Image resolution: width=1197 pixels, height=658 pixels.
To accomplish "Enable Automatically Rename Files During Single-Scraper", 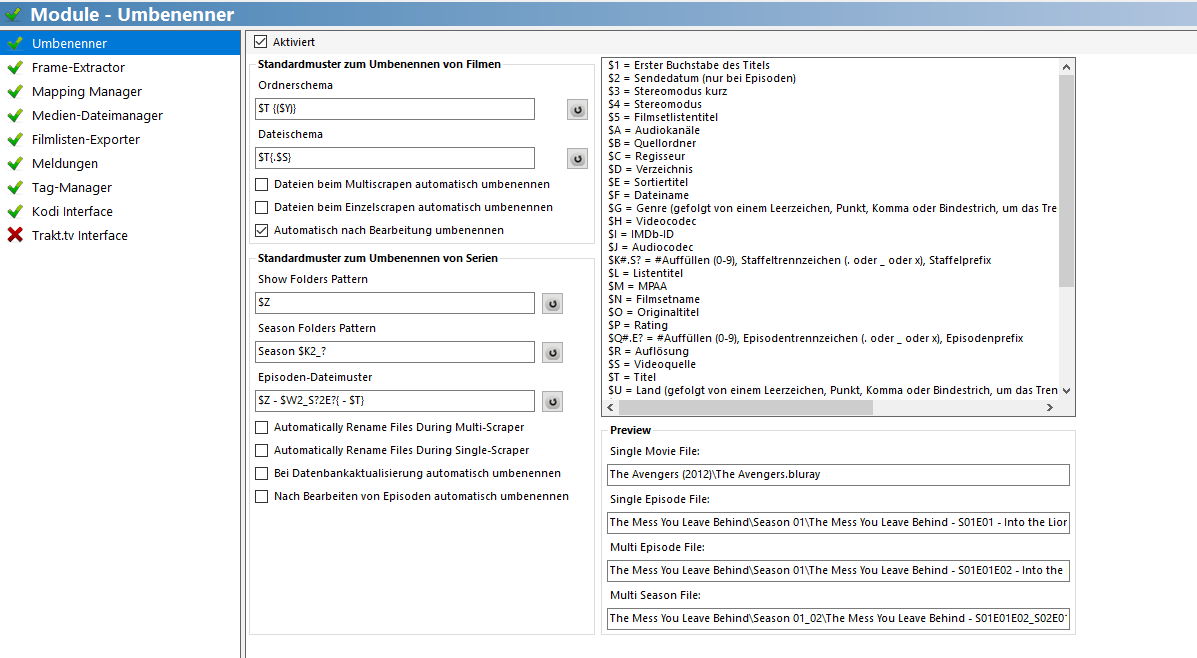I will coord(261,450).
